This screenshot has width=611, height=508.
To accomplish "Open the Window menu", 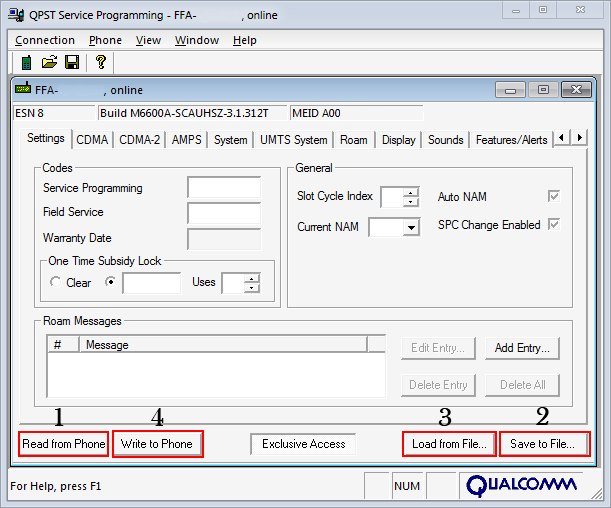I will click(x=197, y=40).
